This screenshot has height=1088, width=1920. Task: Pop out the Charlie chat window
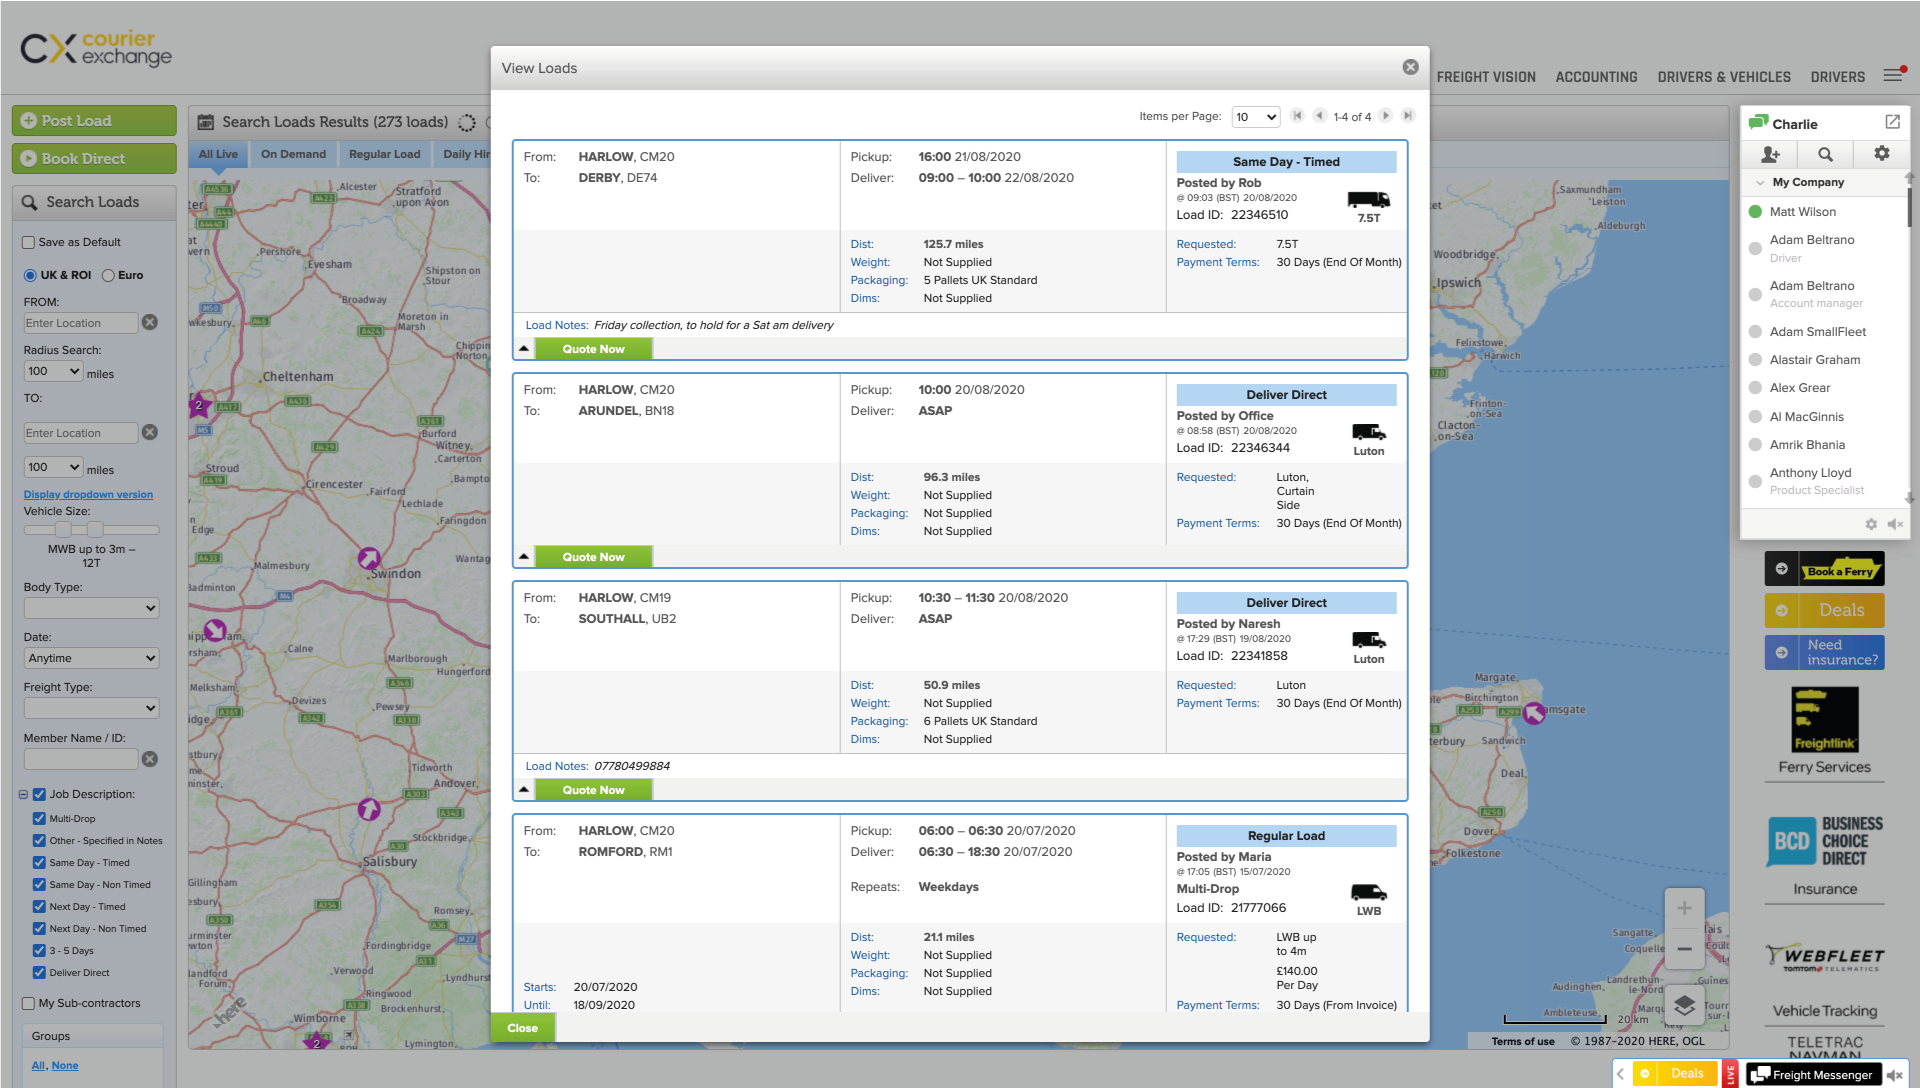pyautogui.click(x=1892, y=122)
